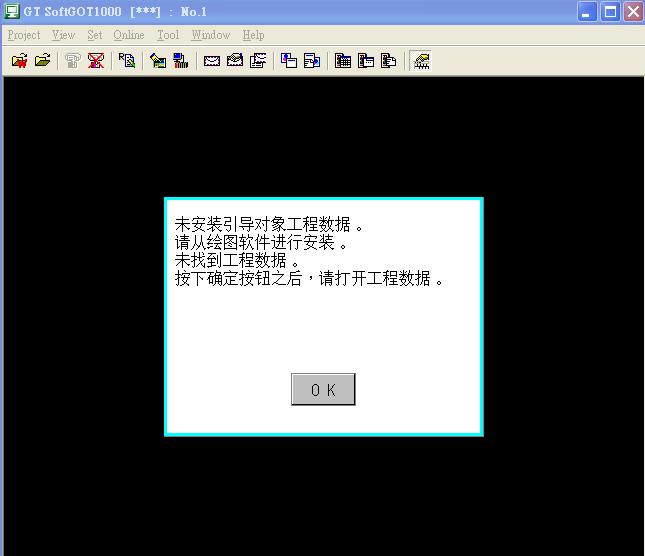Maximize the GT SoftGOT1000 window
This screenshot has height=556, width=645.
(x=610, y=12)
